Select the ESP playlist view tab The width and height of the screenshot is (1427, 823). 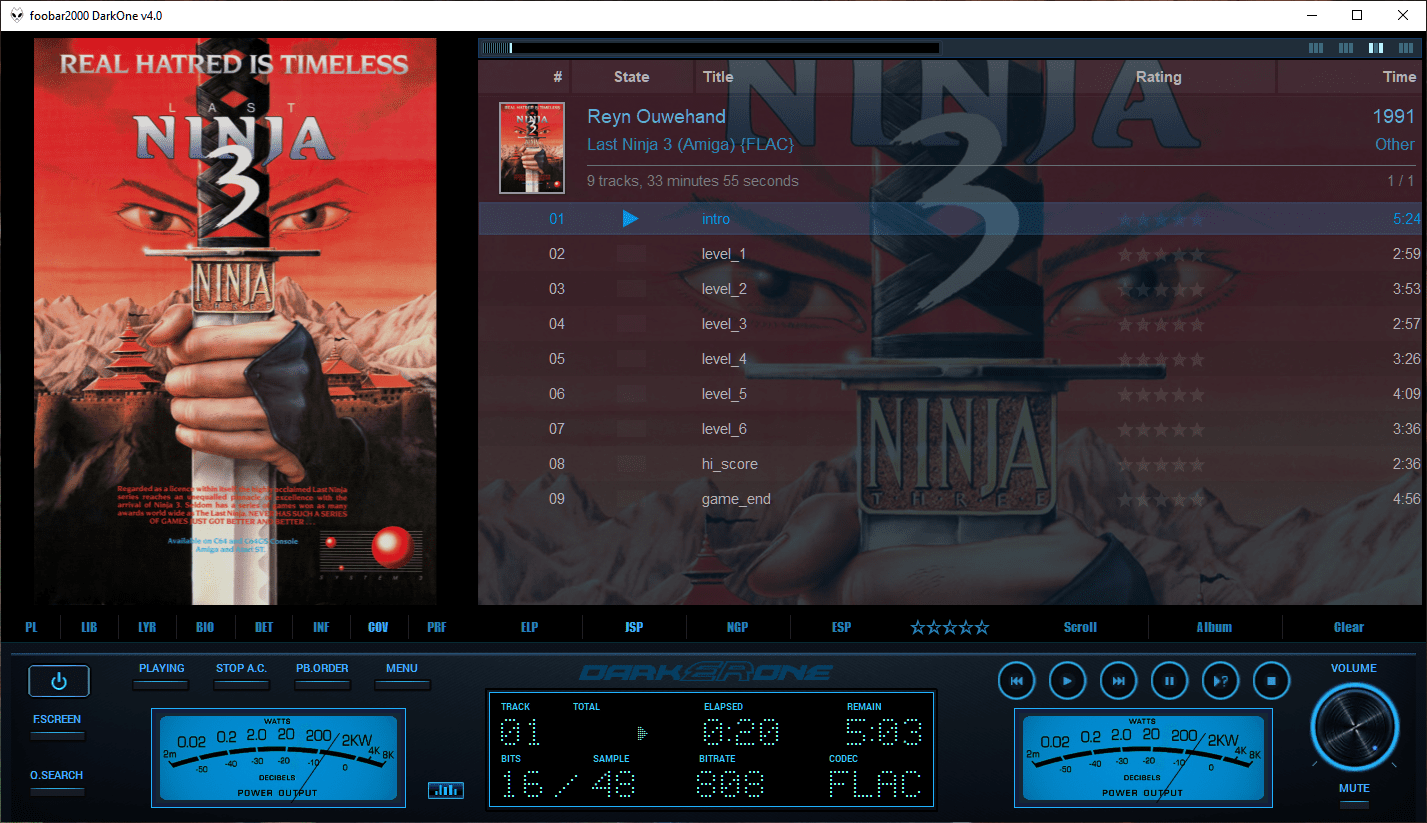click(842, 628)
